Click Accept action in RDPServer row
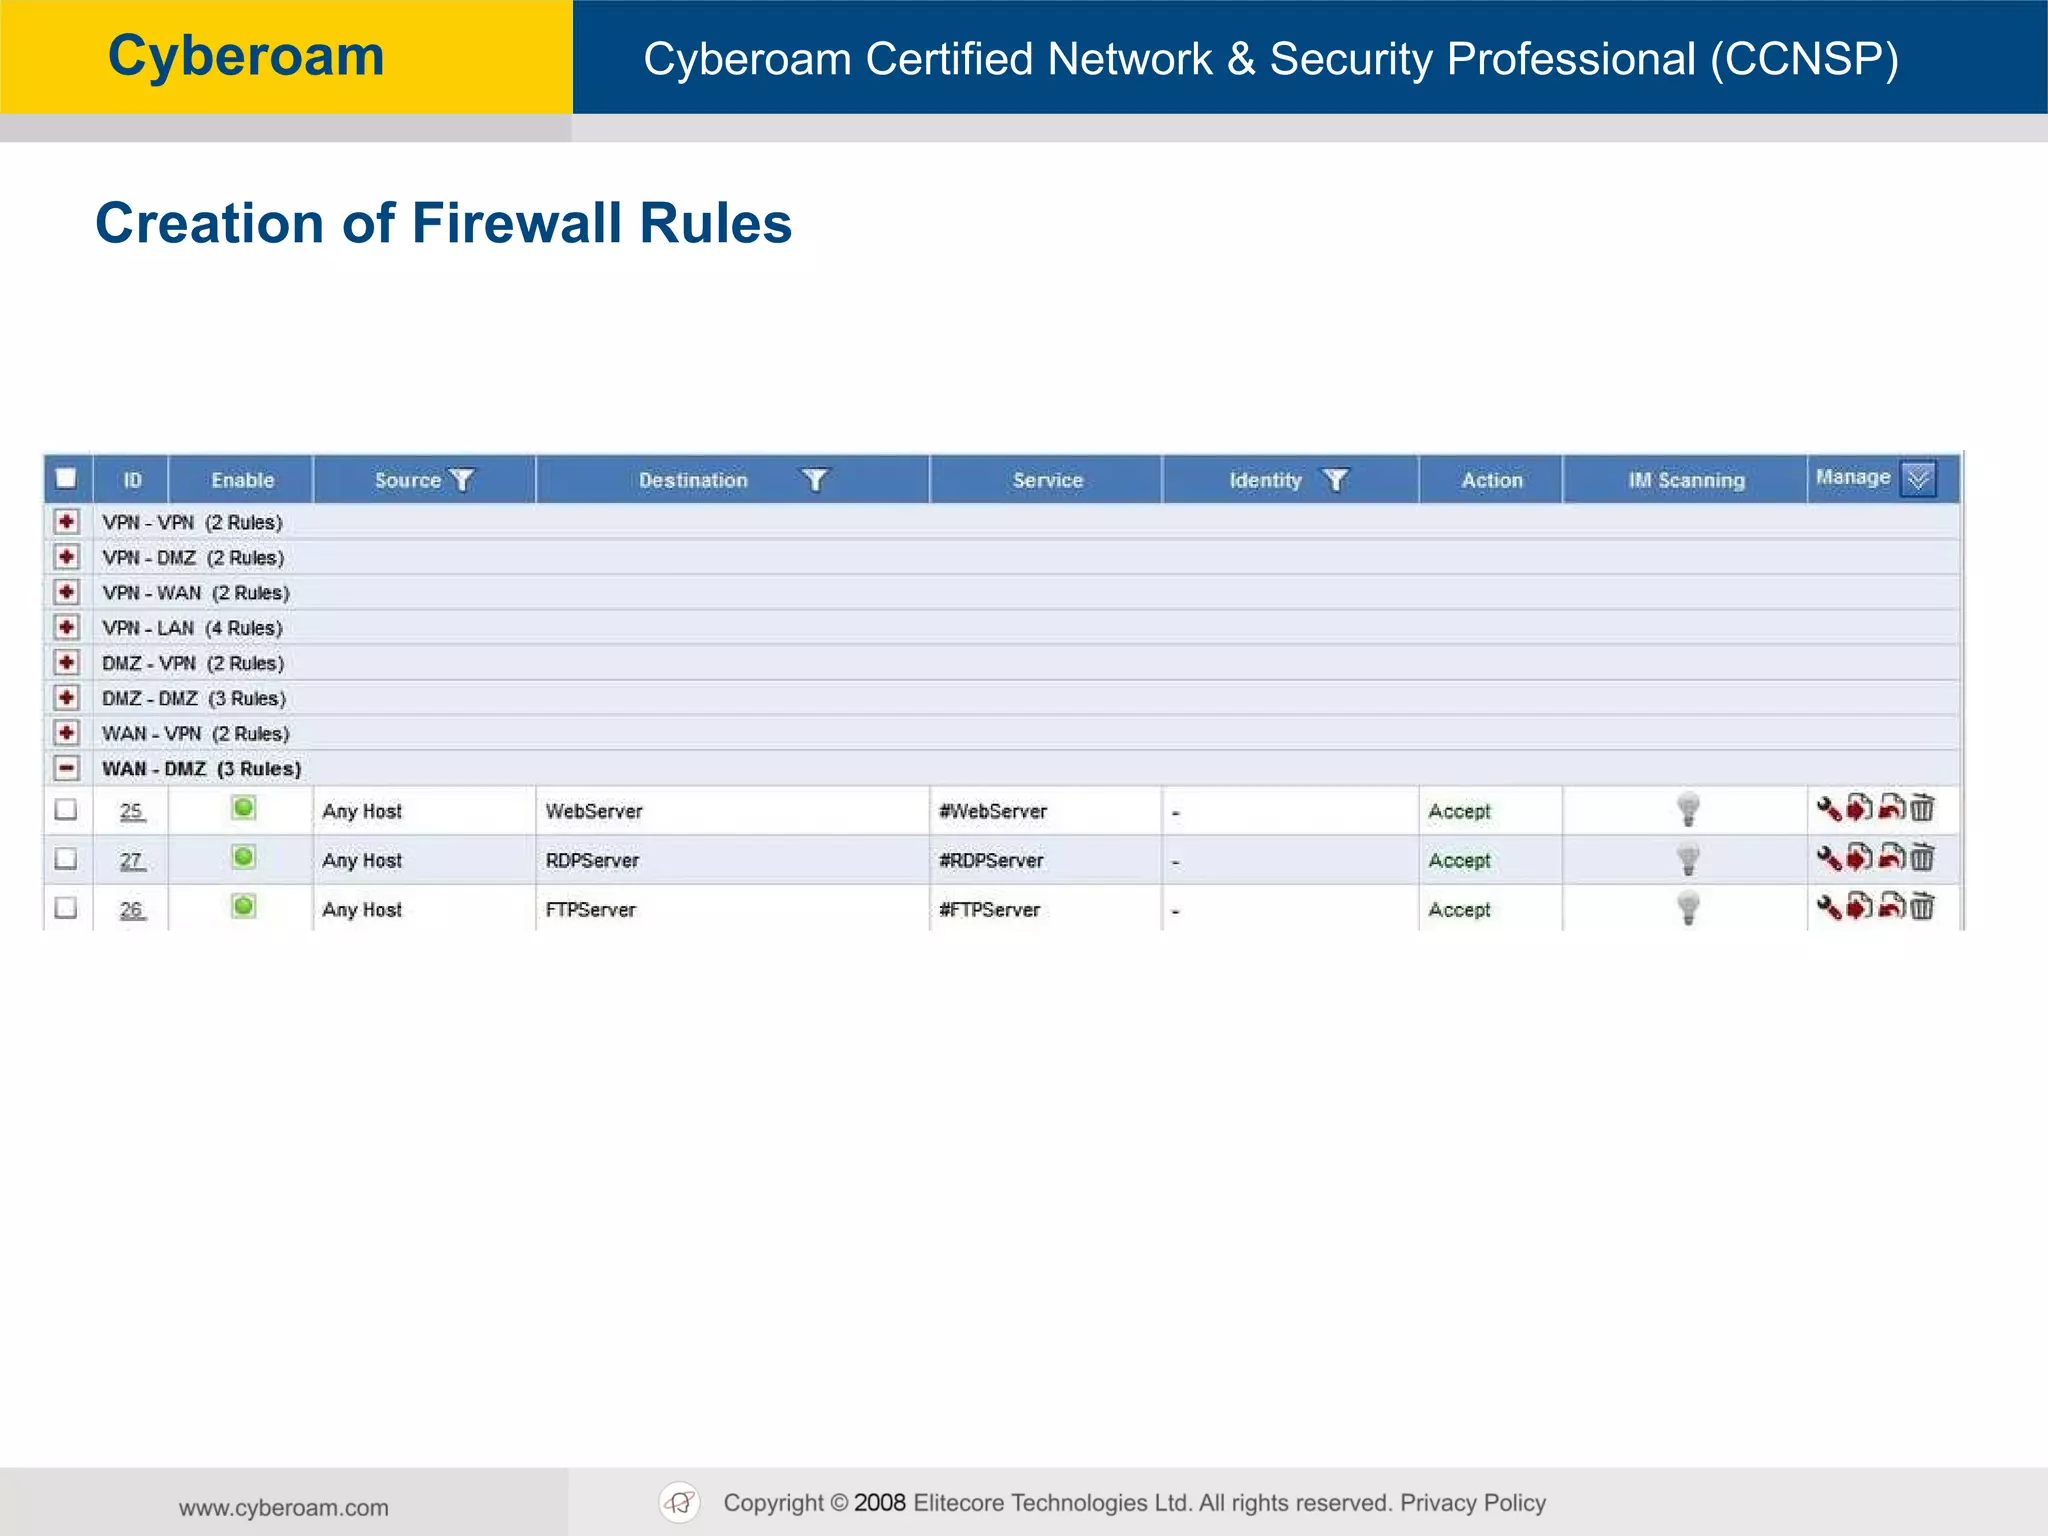 (1459, 860)
